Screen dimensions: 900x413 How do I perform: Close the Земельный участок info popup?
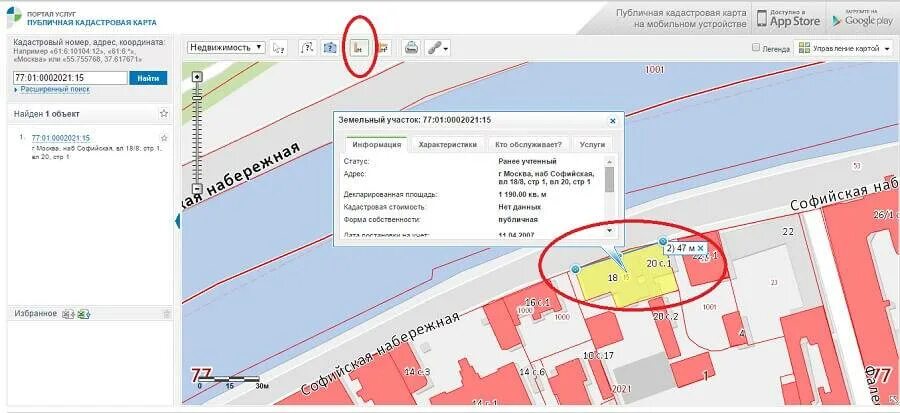[x=612, y=121]
